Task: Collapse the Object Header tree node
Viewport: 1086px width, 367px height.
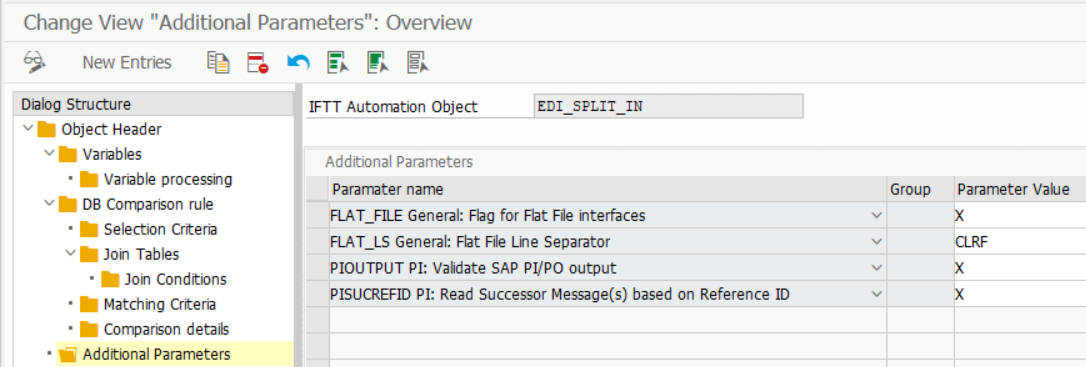Action: coord(28,129)
